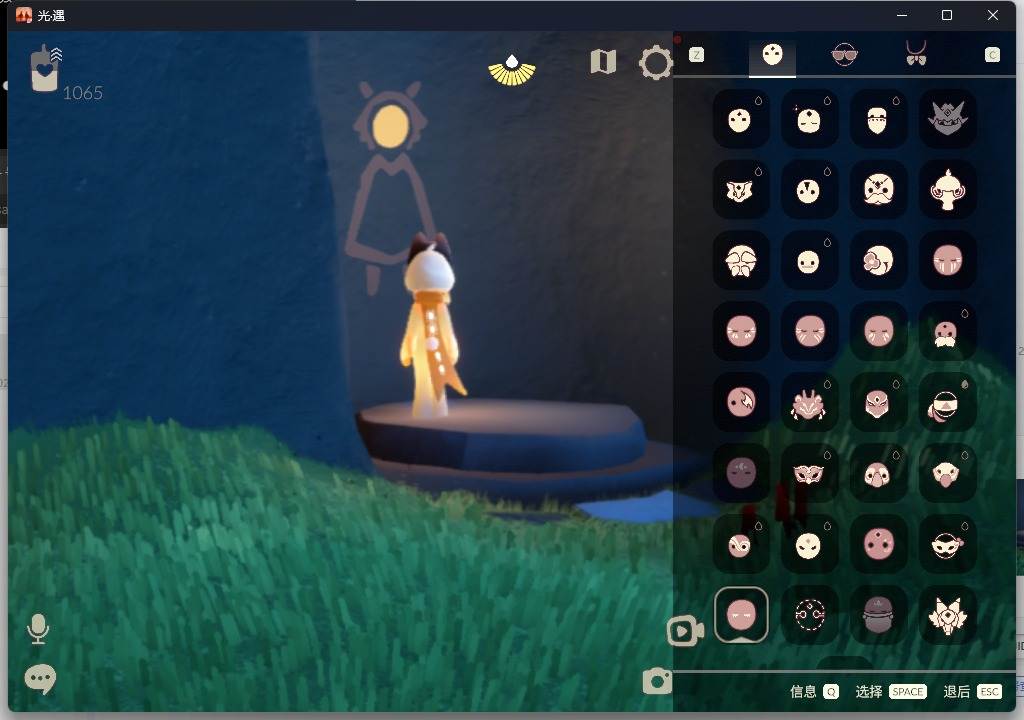Take a photo with the camera icon
The width and height of the screenshot is (1024, 720).
pyautogui.click(x=657, y=681)
